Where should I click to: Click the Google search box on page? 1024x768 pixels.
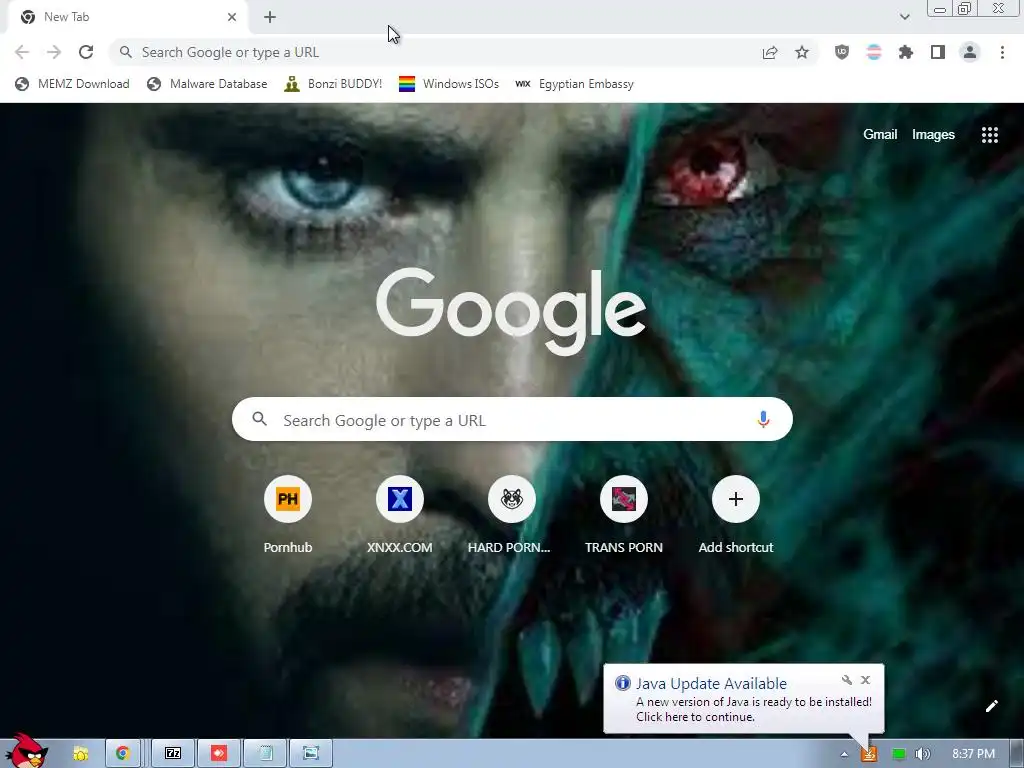[512, 419]
